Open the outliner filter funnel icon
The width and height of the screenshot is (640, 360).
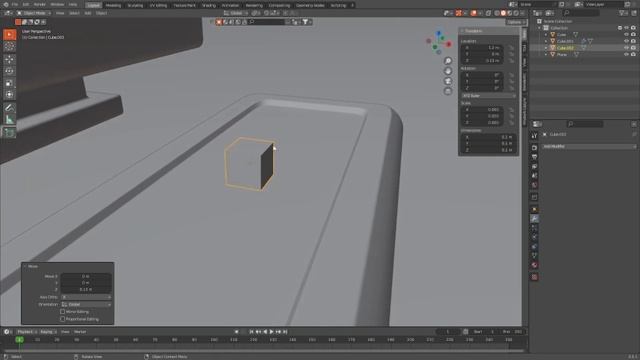[623, 13]
